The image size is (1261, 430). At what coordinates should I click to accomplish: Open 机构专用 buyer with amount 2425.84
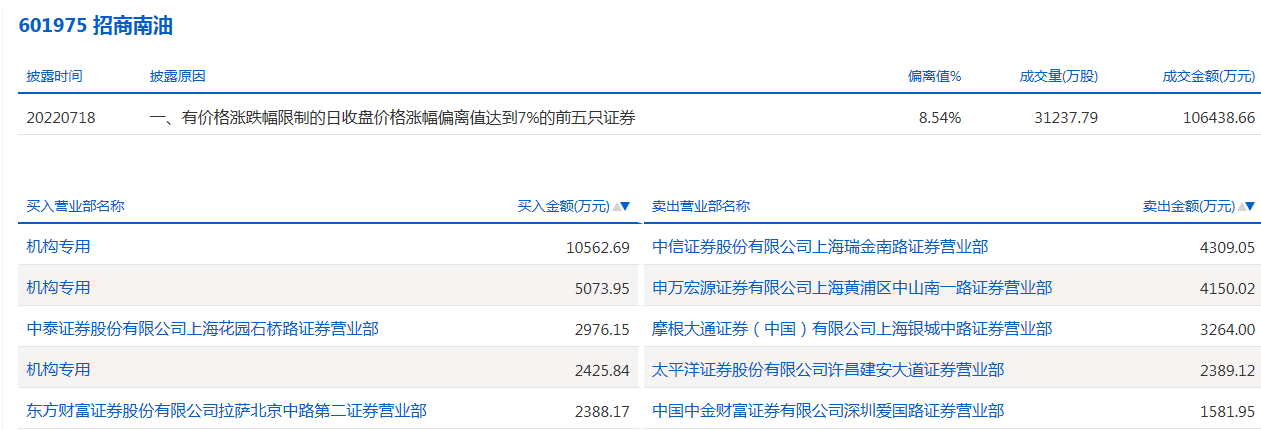[58, 369]
